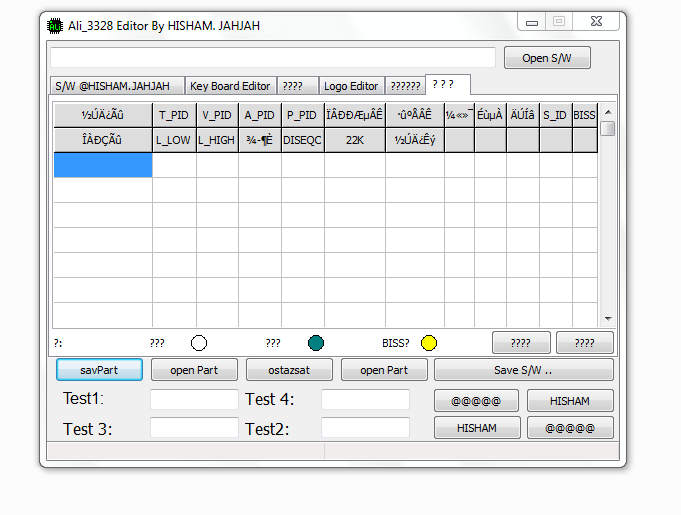This screenshot has height=515, width=681.
Task: Click the file path input field at top
Action: pos(273,57)
